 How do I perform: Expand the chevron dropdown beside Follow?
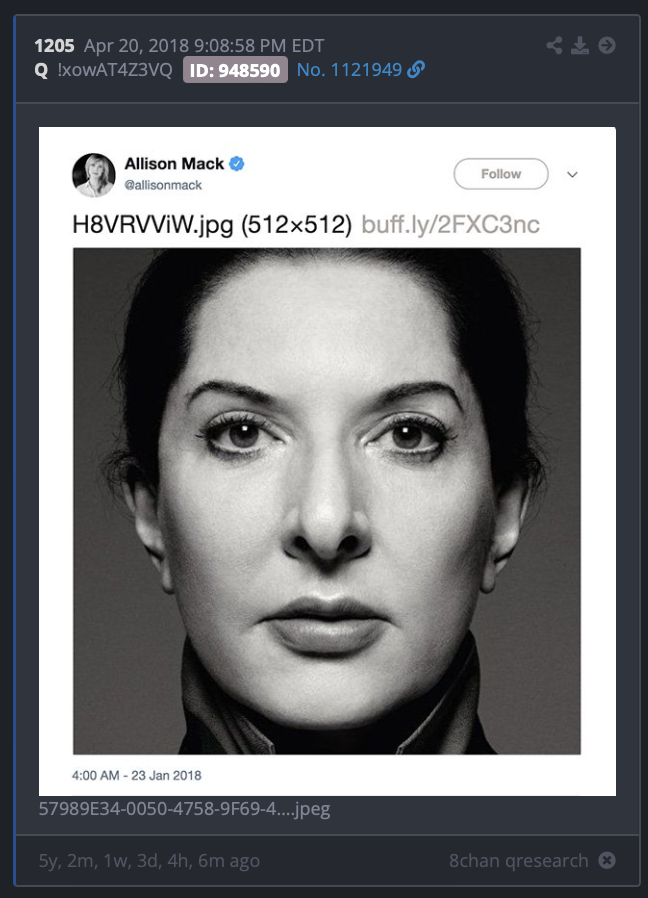(x=572, y=174)
